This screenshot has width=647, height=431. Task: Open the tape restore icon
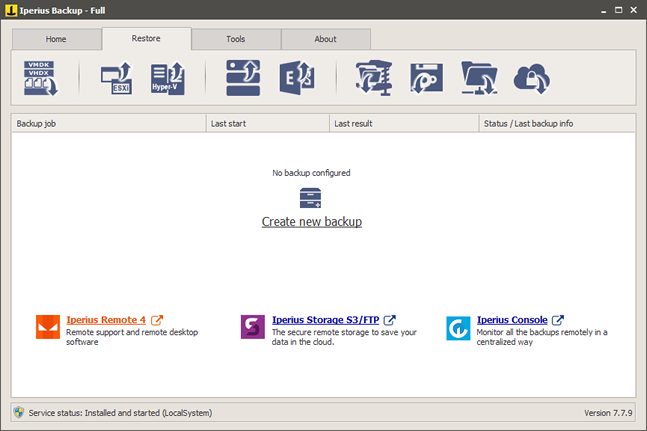click(x=427, y=78)
